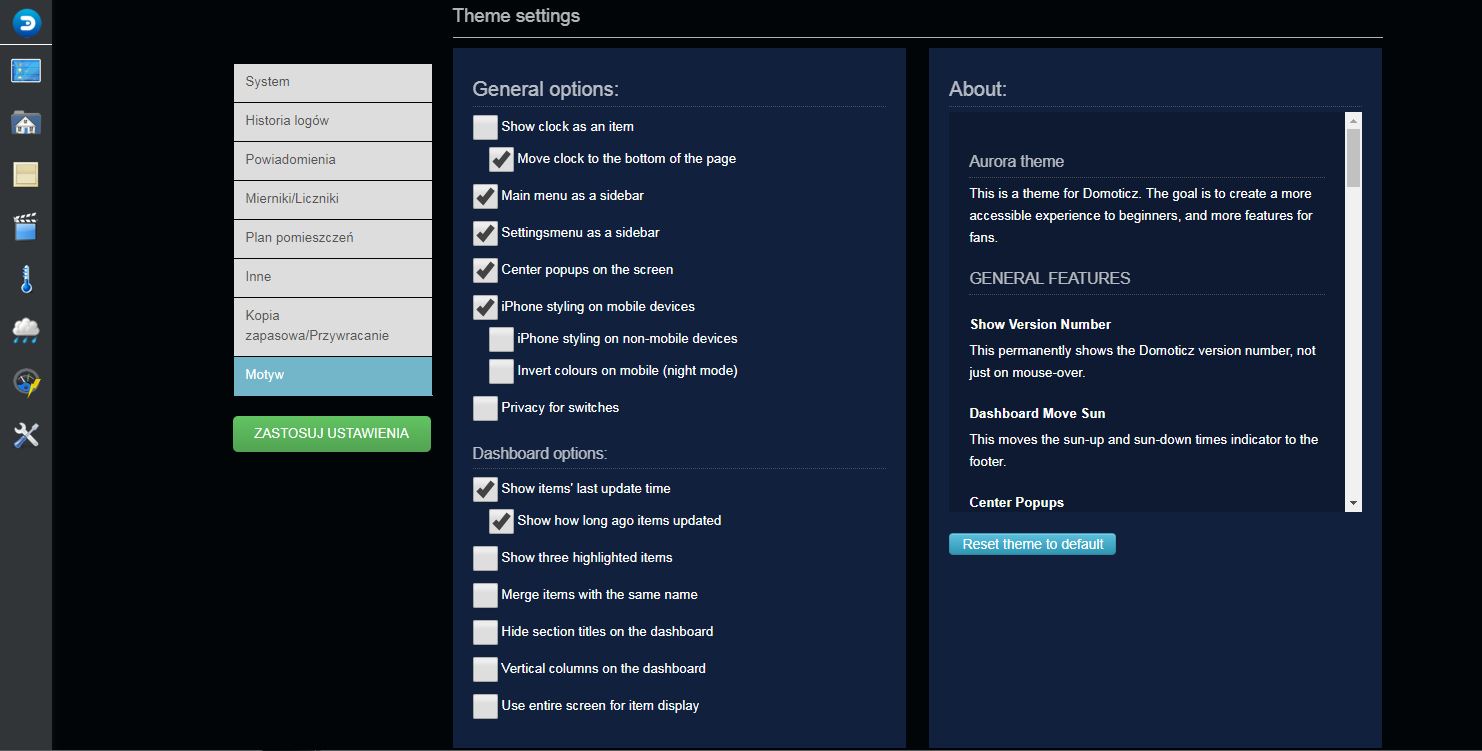
Task: Click Dashboard Move Sun text
Action: tap(1037, 413)
